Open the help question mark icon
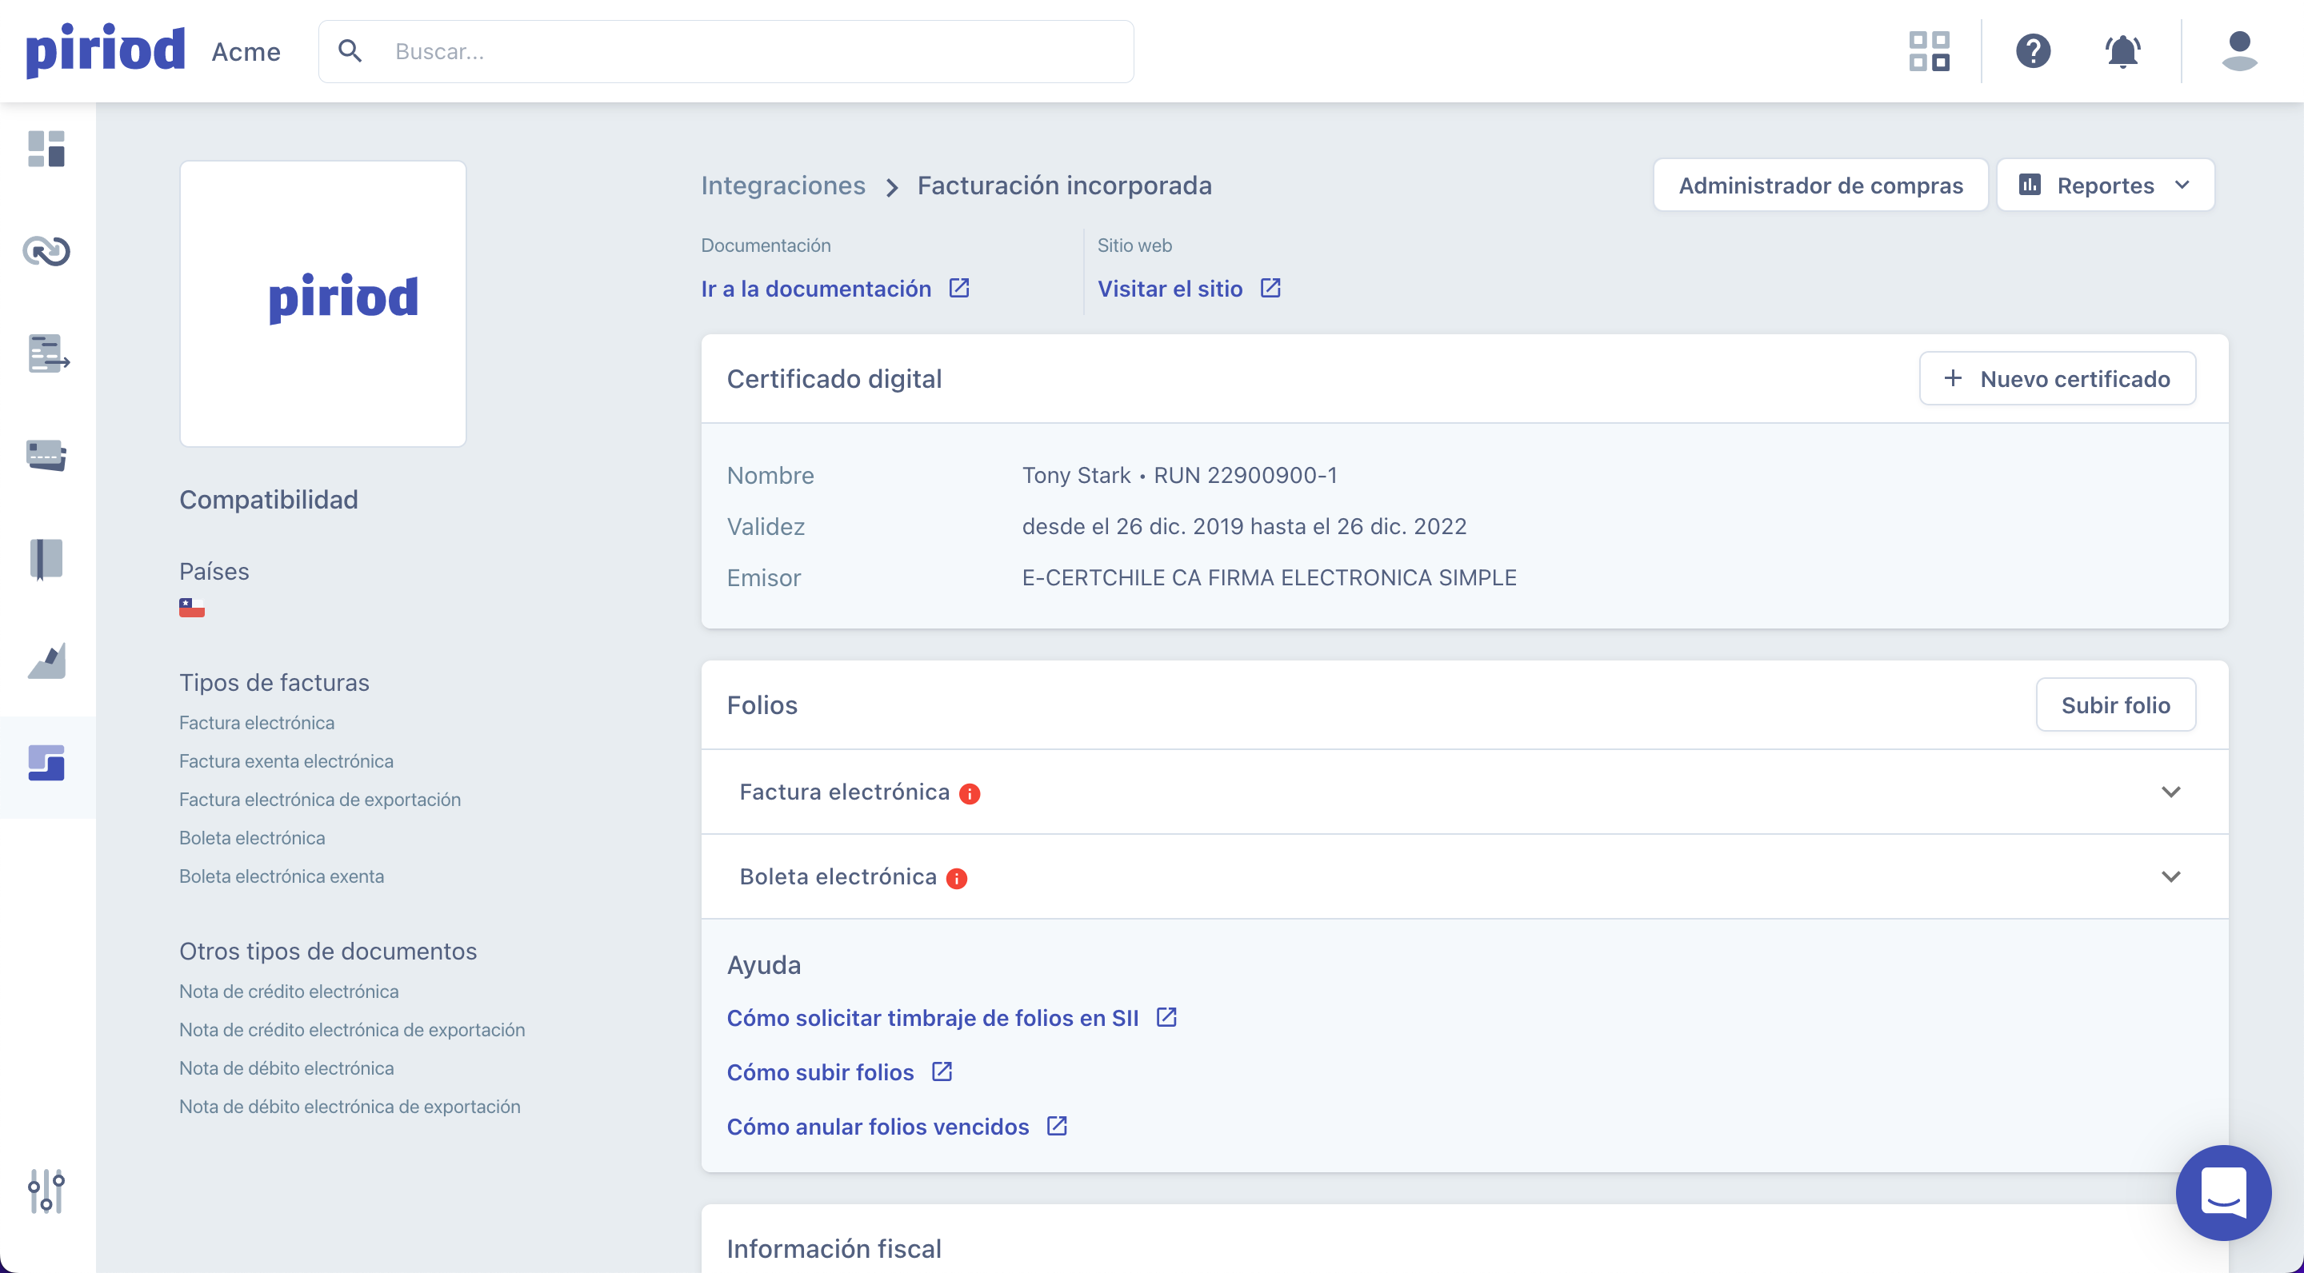This screenshot has width=2304, height=1273. tap(2033, 51)
